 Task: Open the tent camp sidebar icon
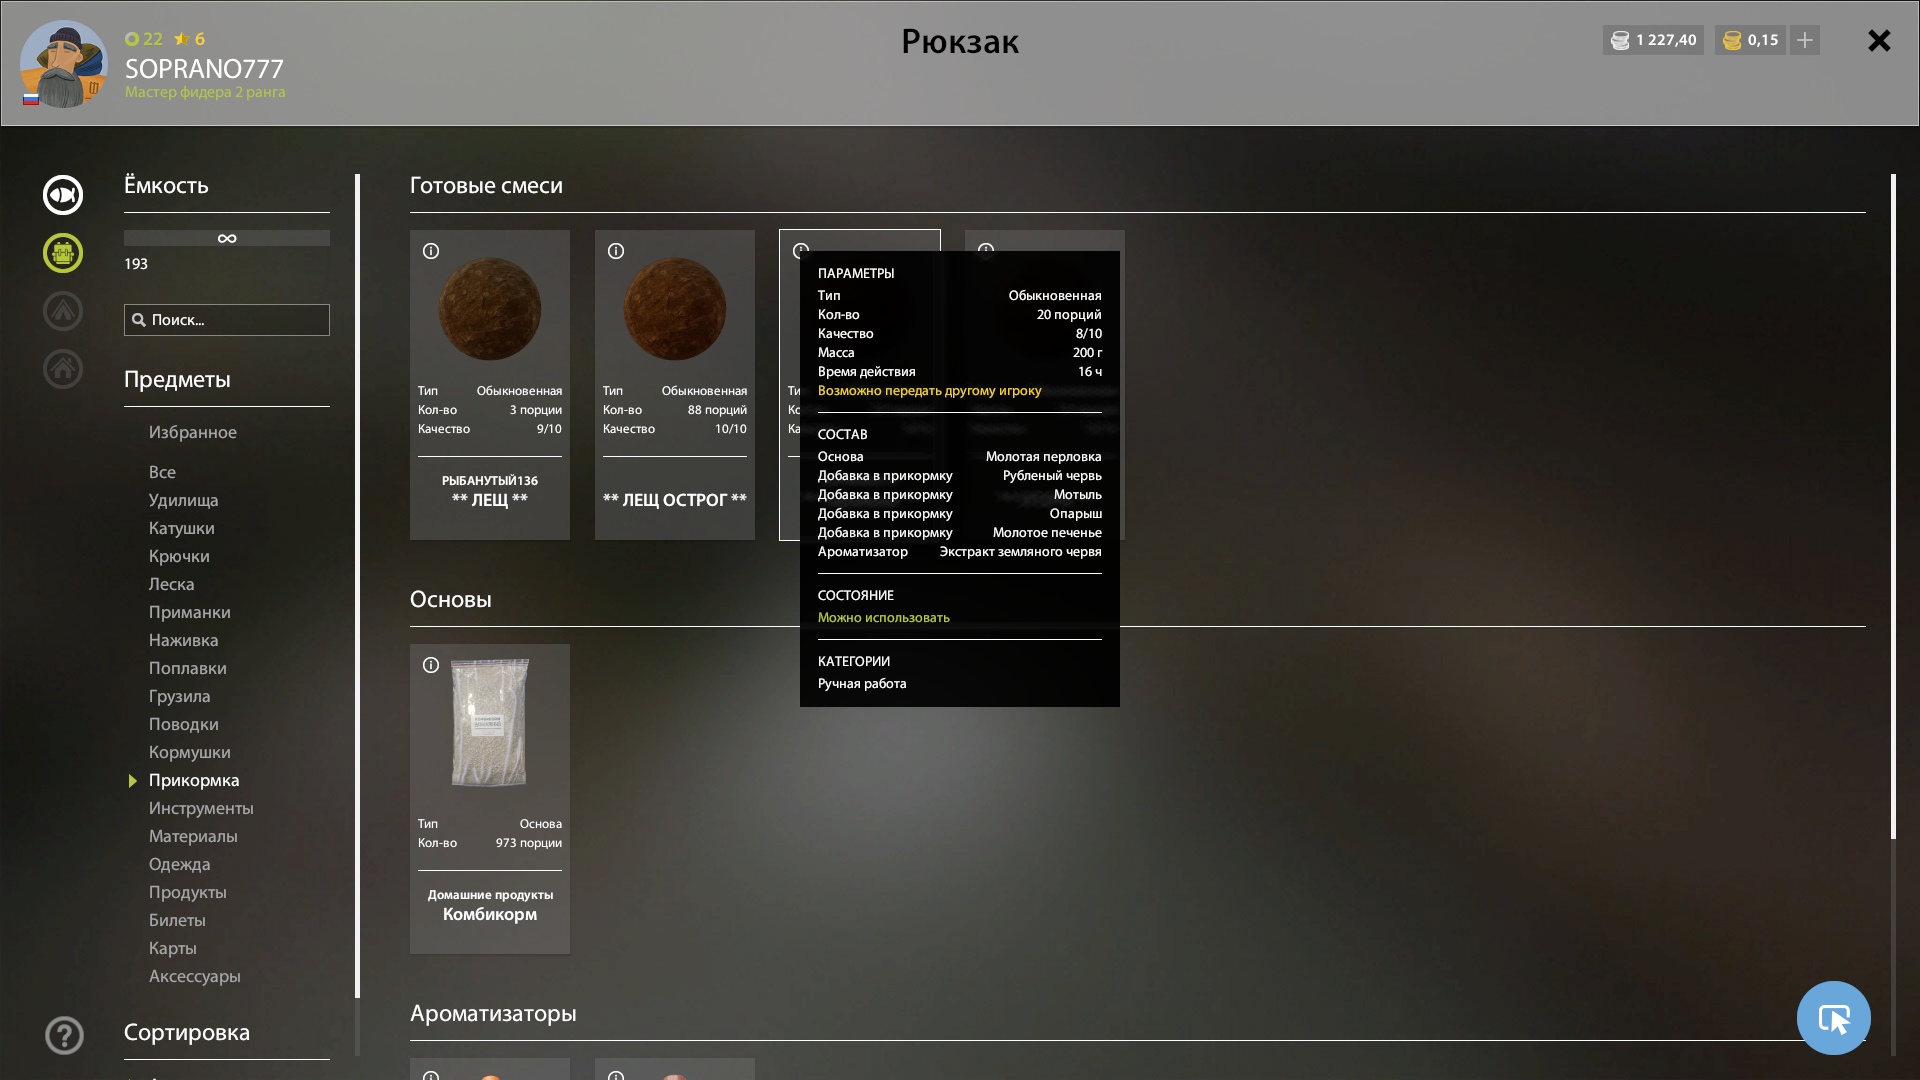[63, 311]
